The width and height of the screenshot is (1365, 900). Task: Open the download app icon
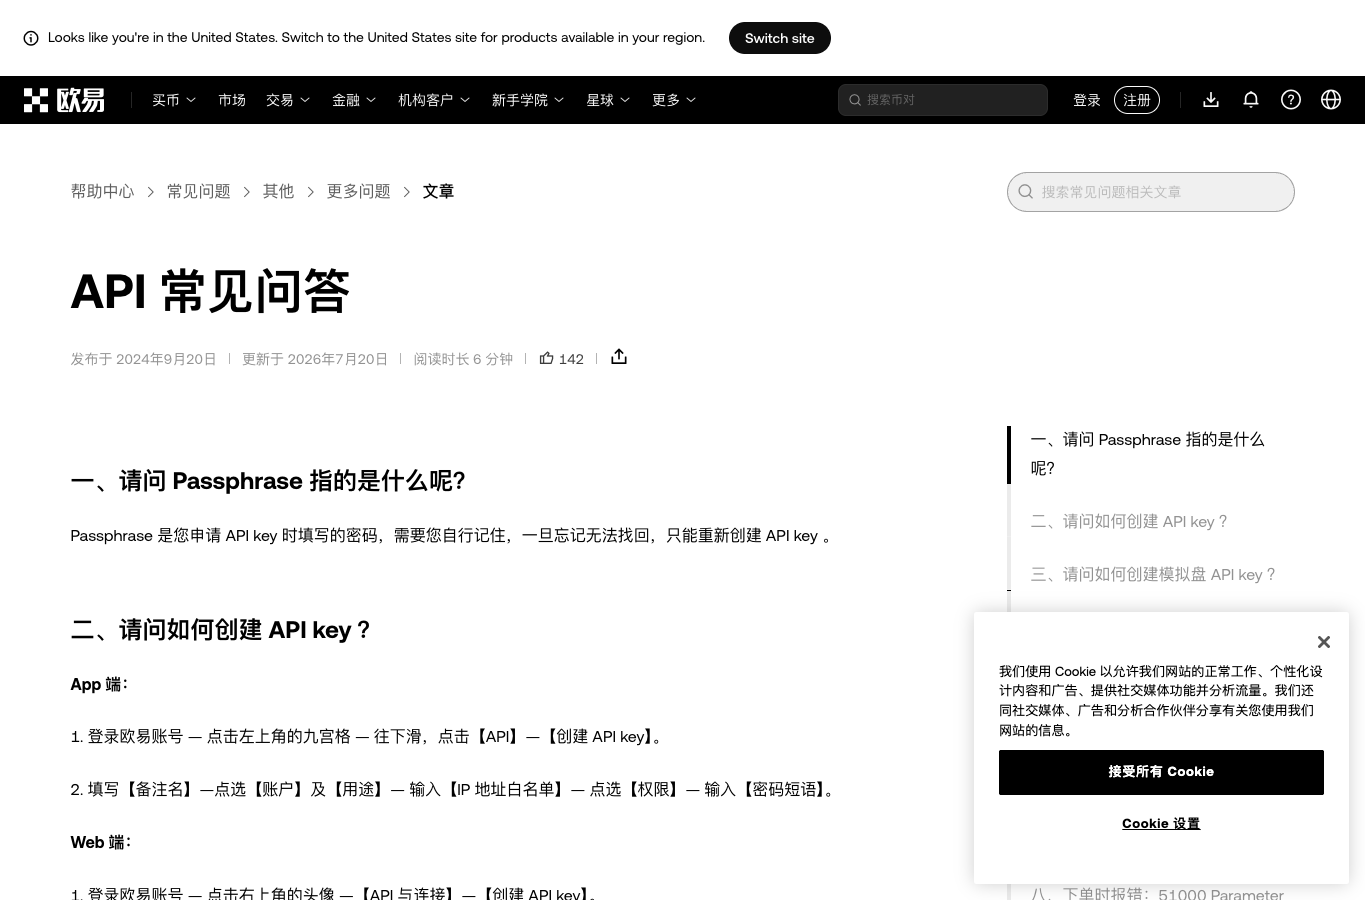pyautogui.click(x=1211, y=100)
